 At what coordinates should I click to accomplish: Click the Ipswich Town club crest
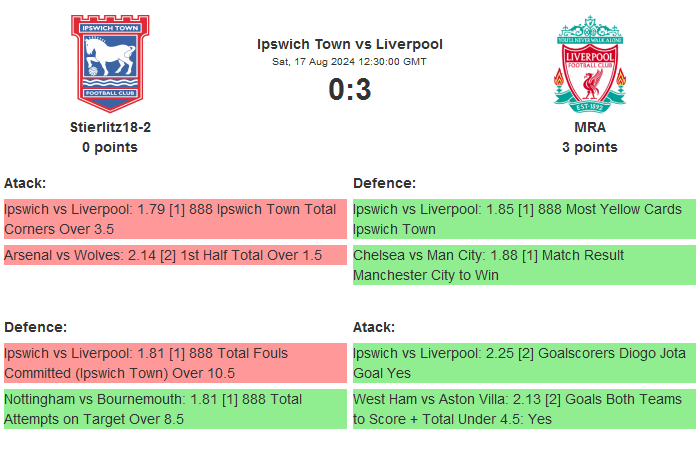pyautogui.click(x=110, y=62)
